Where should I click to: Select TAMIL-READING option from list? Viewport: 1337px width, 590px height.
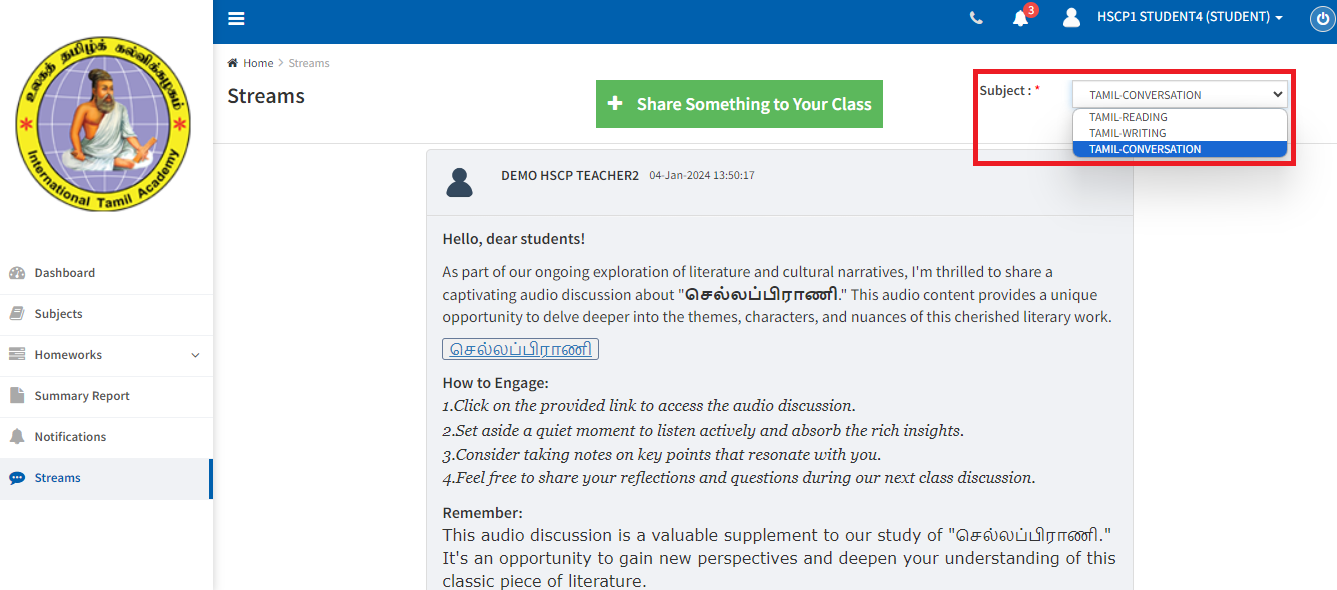point(1128,117)
